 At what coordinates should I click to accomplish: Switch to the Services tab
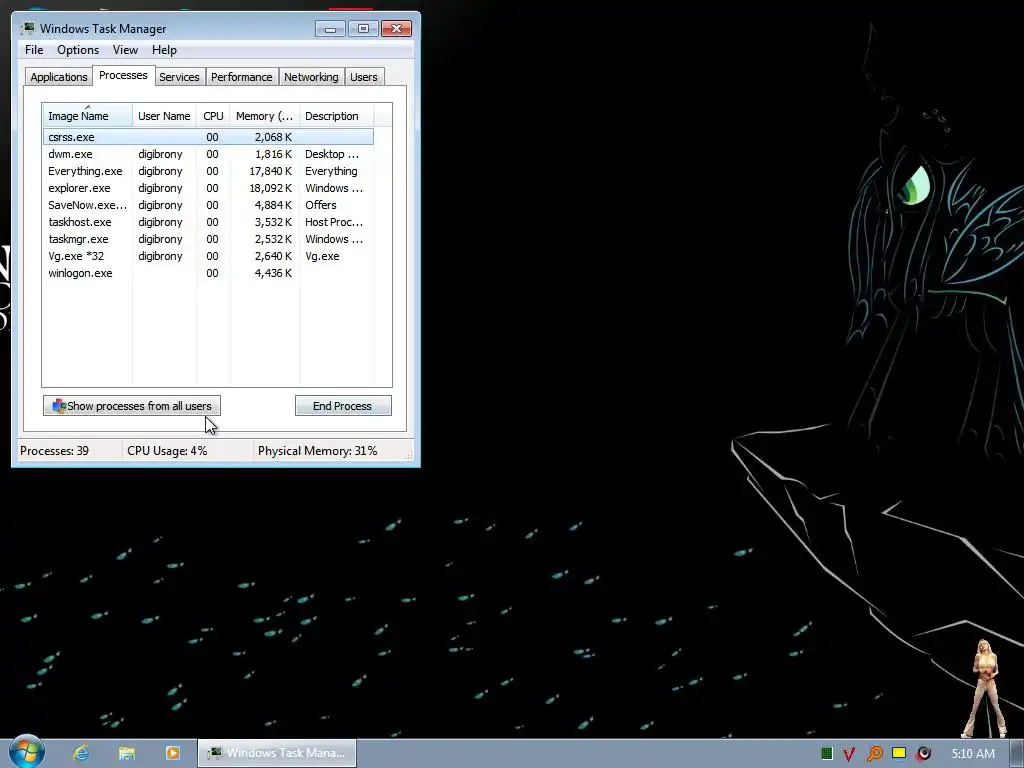(179, 77)
